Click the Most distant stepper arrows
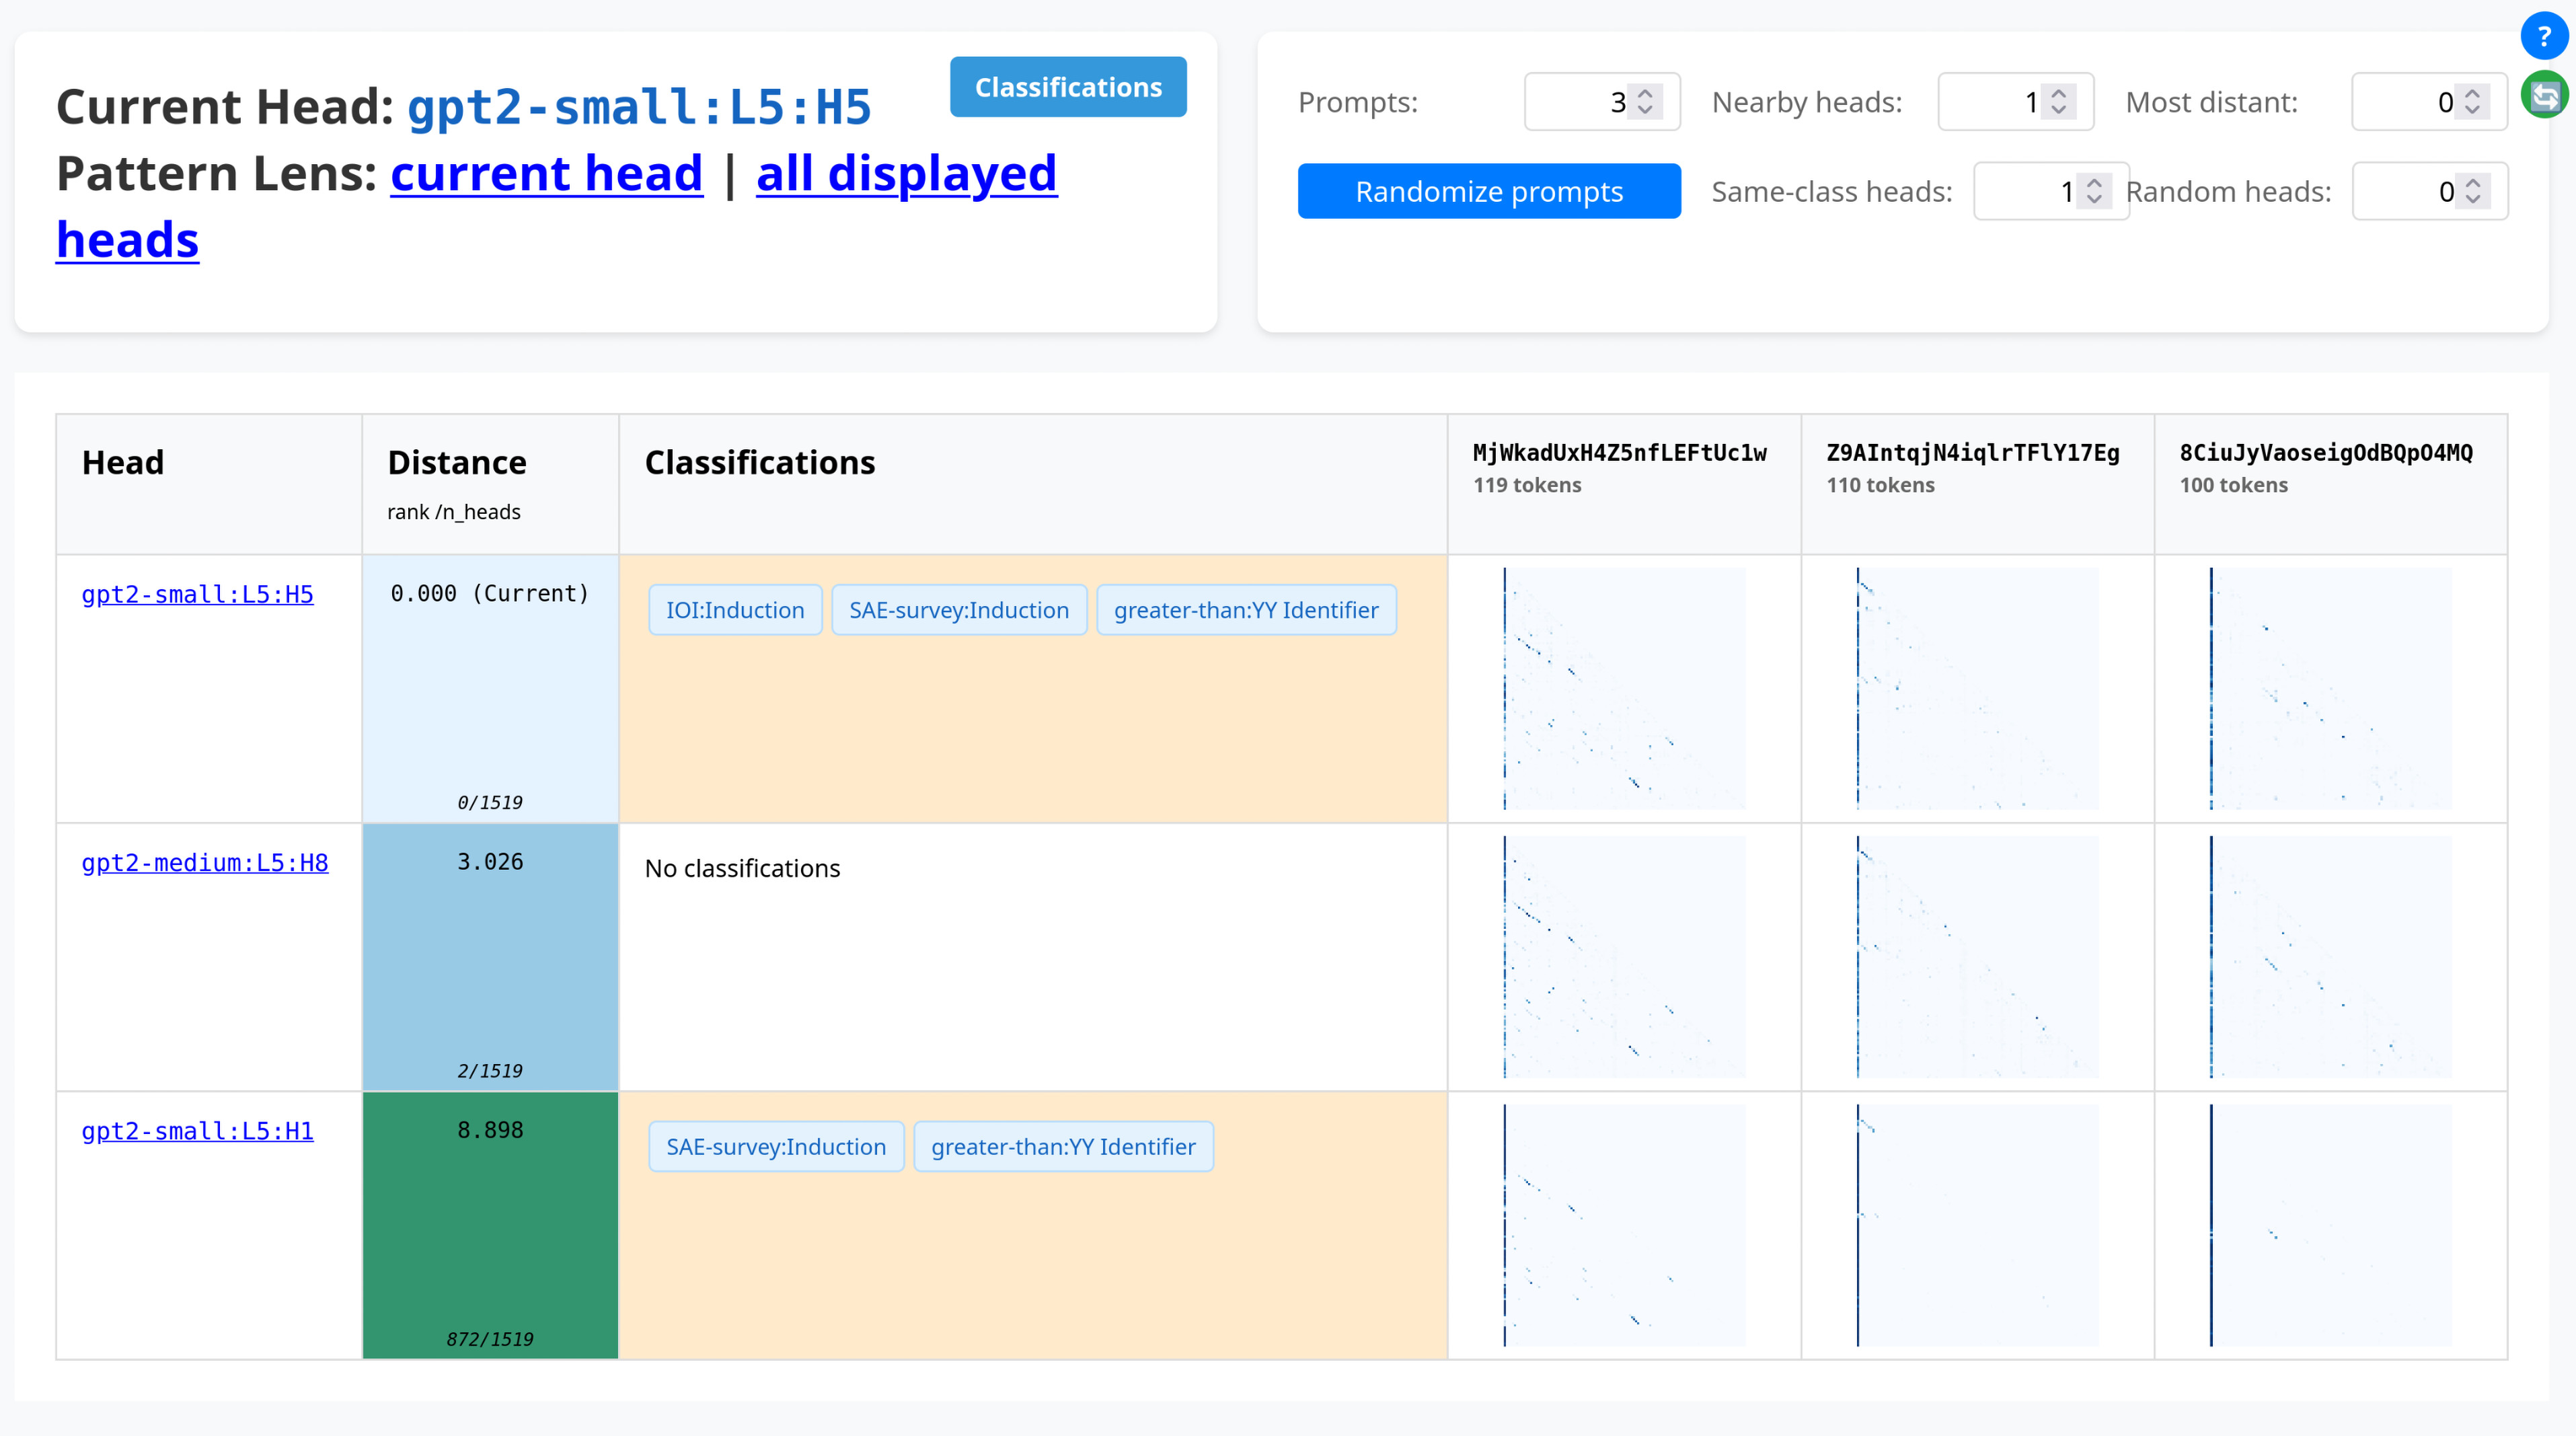The width and height of the screenshot is (2576, 1436). 2472,101
